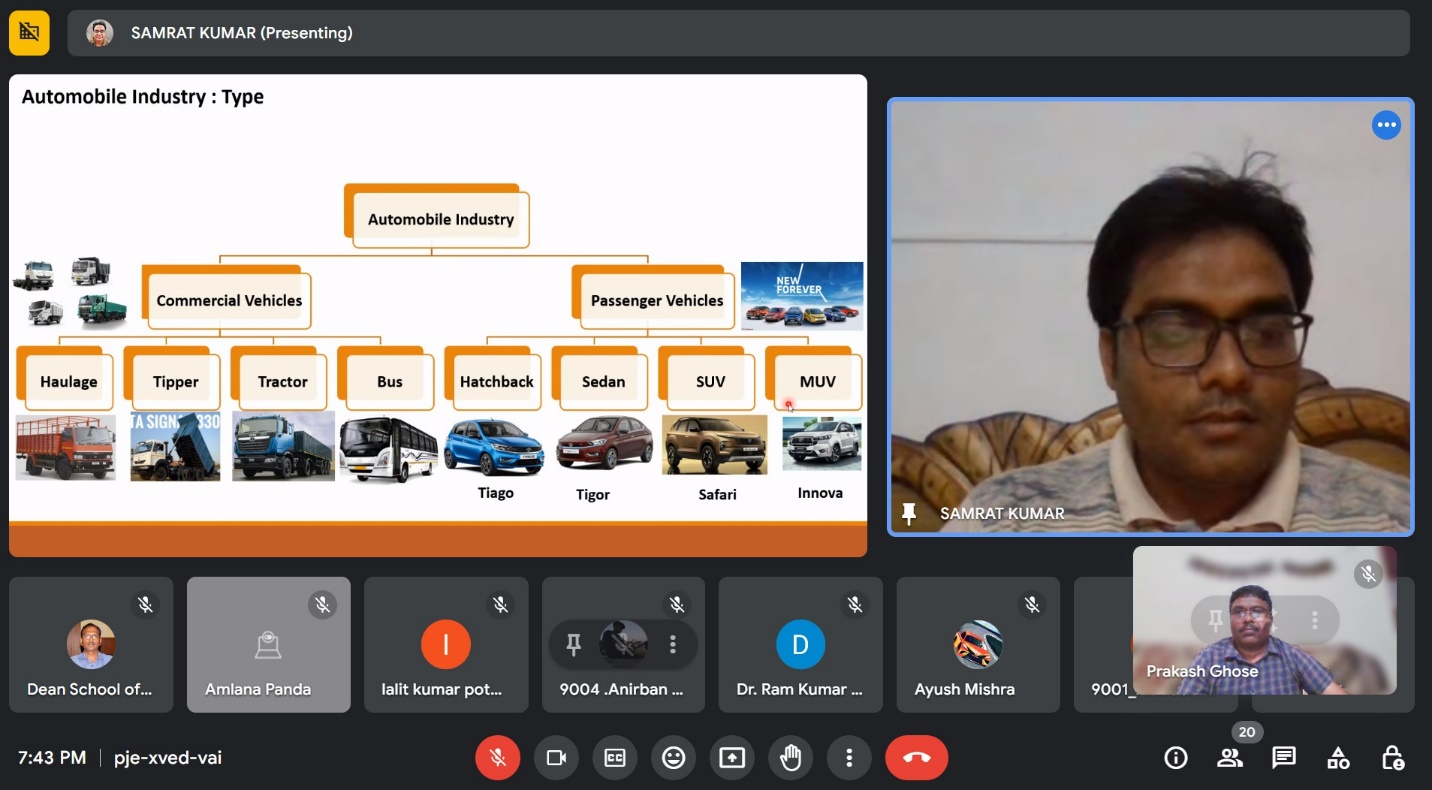Pin the Anirban participant tile
The height and width of the screenshot is (790, 1432).
pos(574,645)
